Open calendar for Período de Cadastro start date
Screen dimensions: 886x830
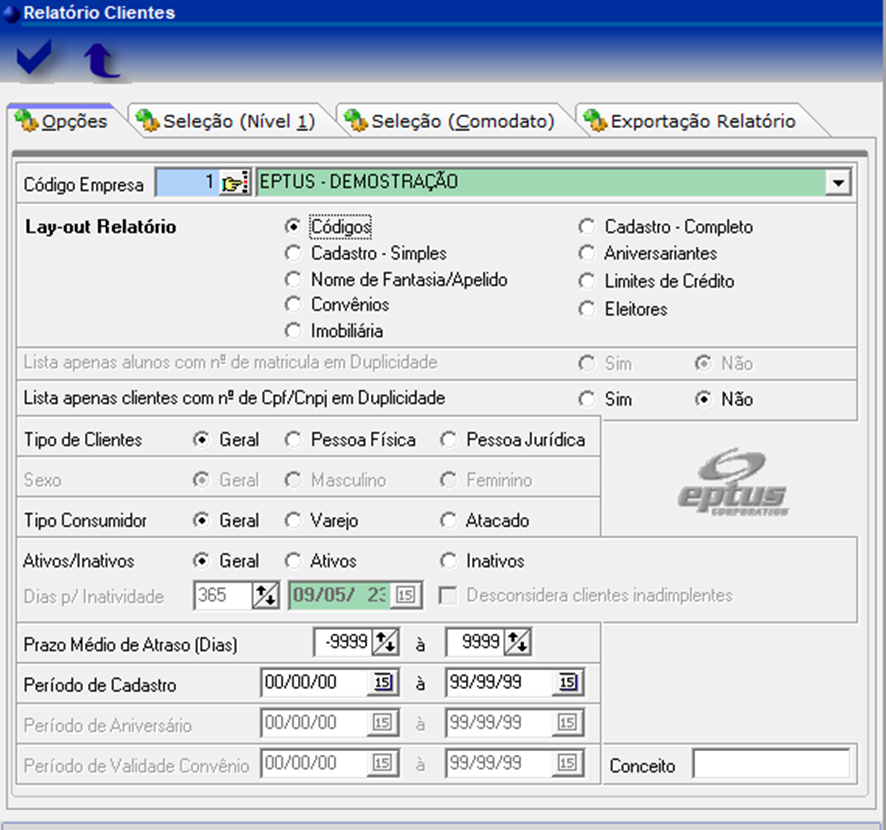(x=382, y=683)
